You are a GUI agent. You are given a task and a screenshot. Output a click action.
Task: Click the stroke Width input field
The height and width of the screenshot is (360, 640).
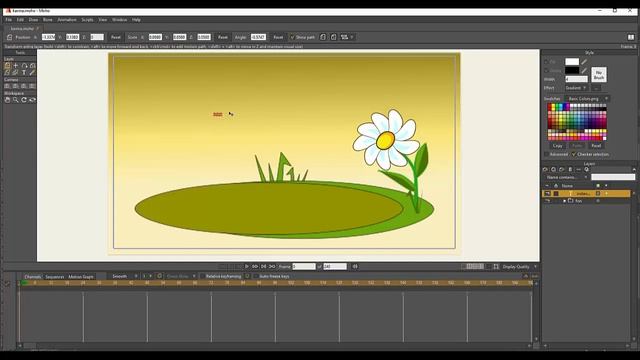tap(576, 79)
